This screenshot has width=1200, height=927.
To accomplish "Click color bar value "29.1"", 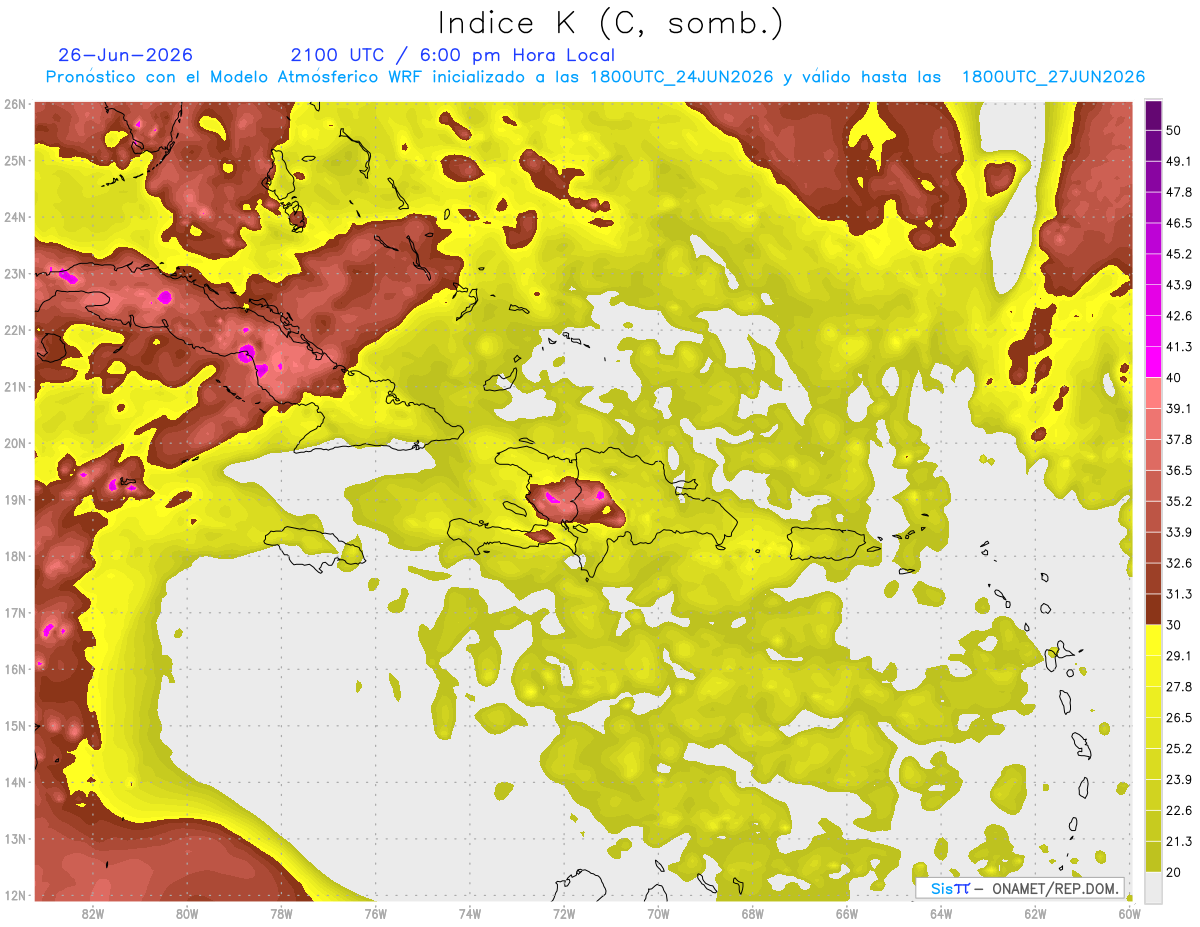I will pos(1179,655).
